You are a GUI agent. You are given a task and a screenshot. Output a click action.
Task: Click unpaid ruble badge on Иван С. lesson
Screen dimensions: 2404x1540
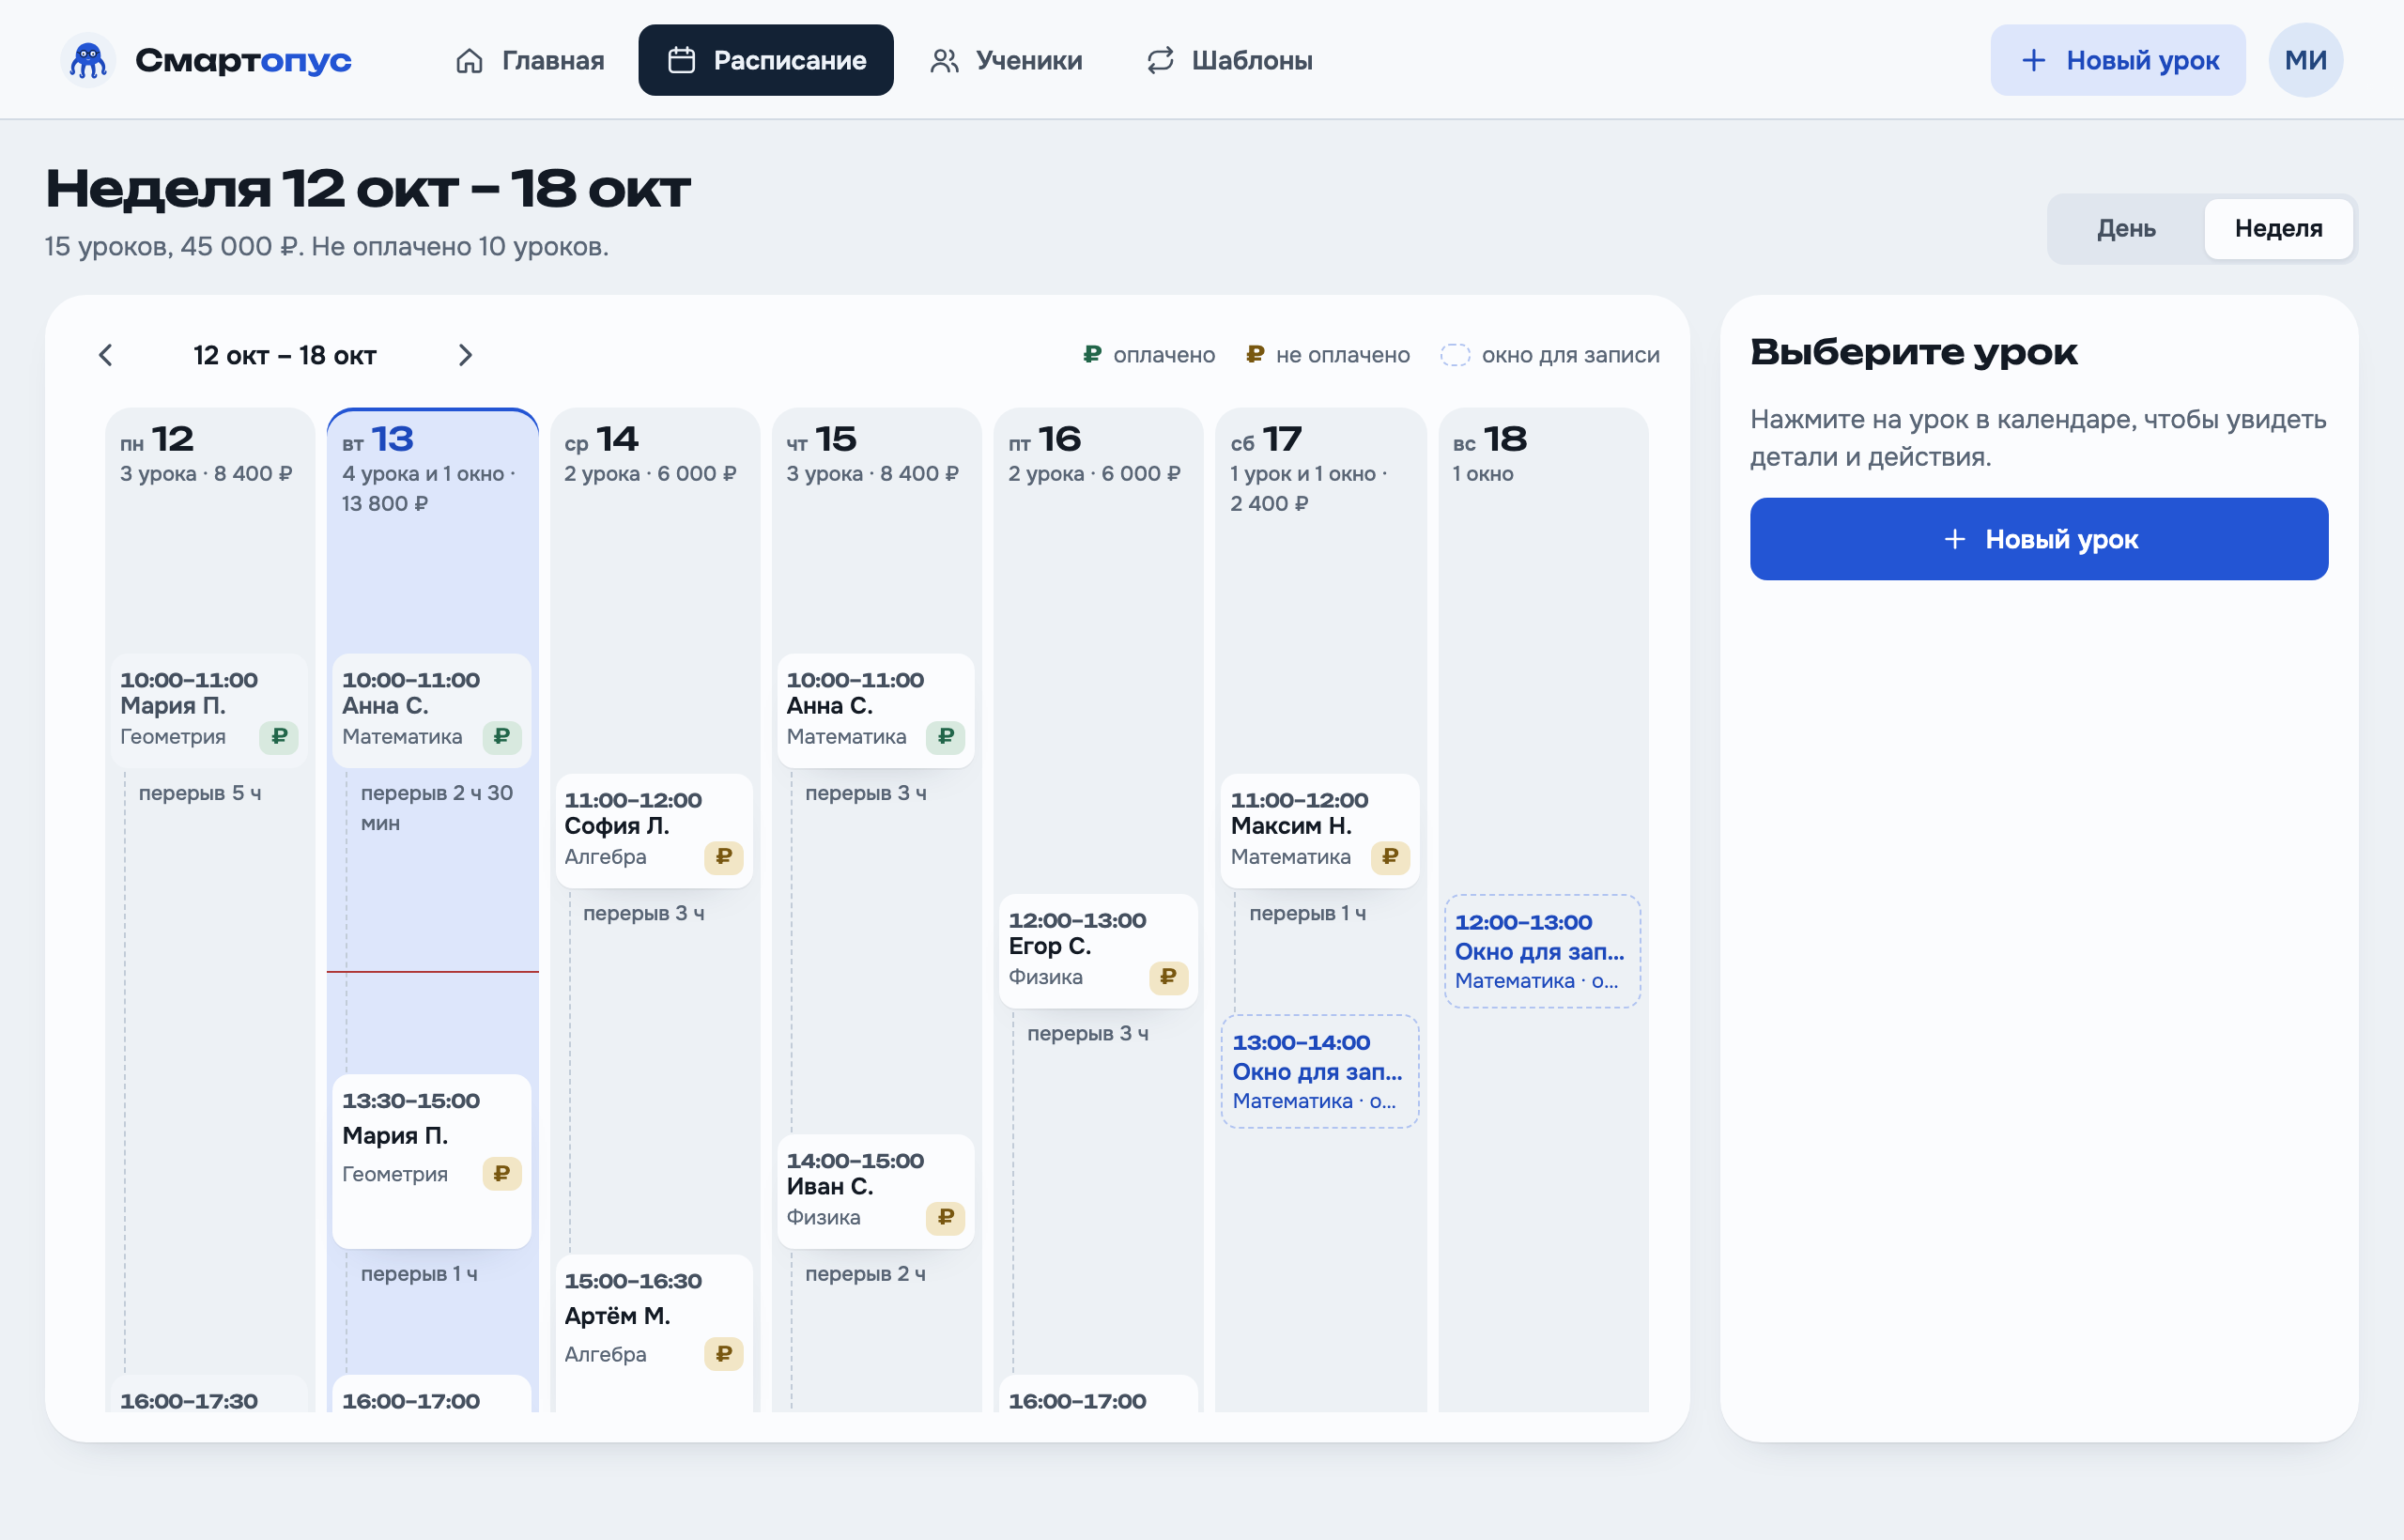point(946,1217)
